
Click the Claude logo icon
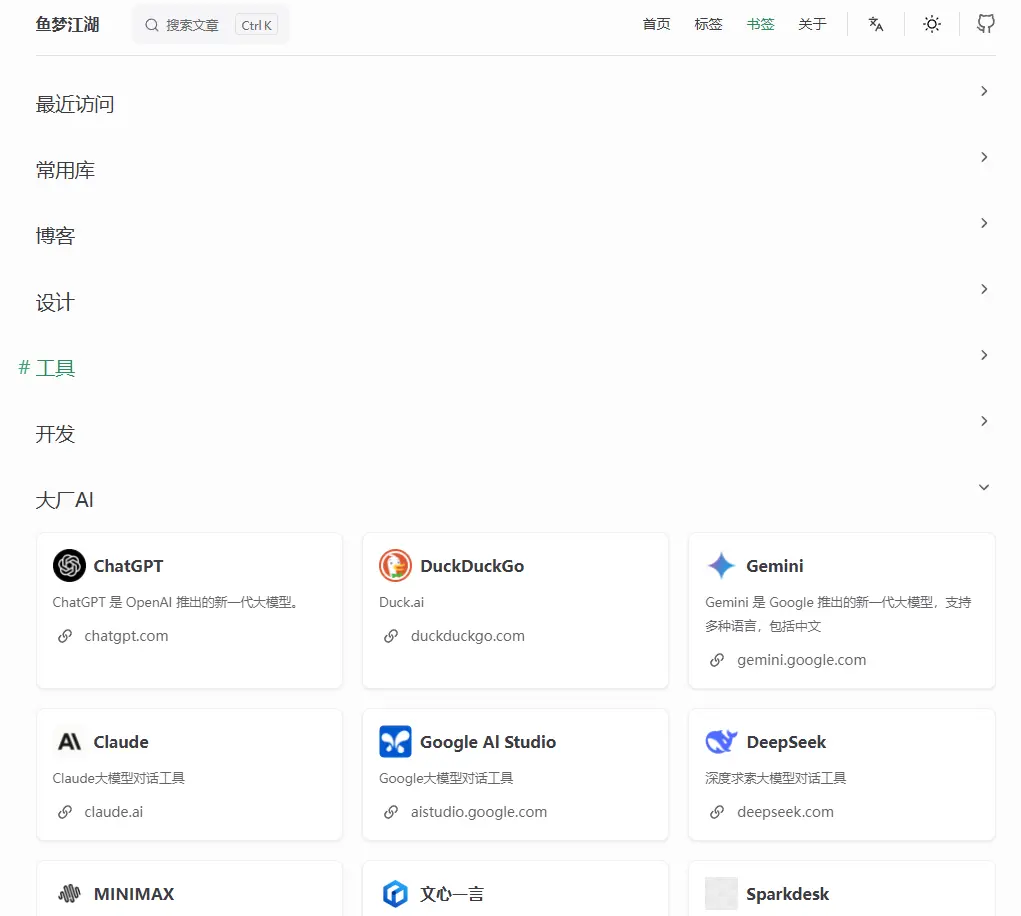tap(69, 742)
